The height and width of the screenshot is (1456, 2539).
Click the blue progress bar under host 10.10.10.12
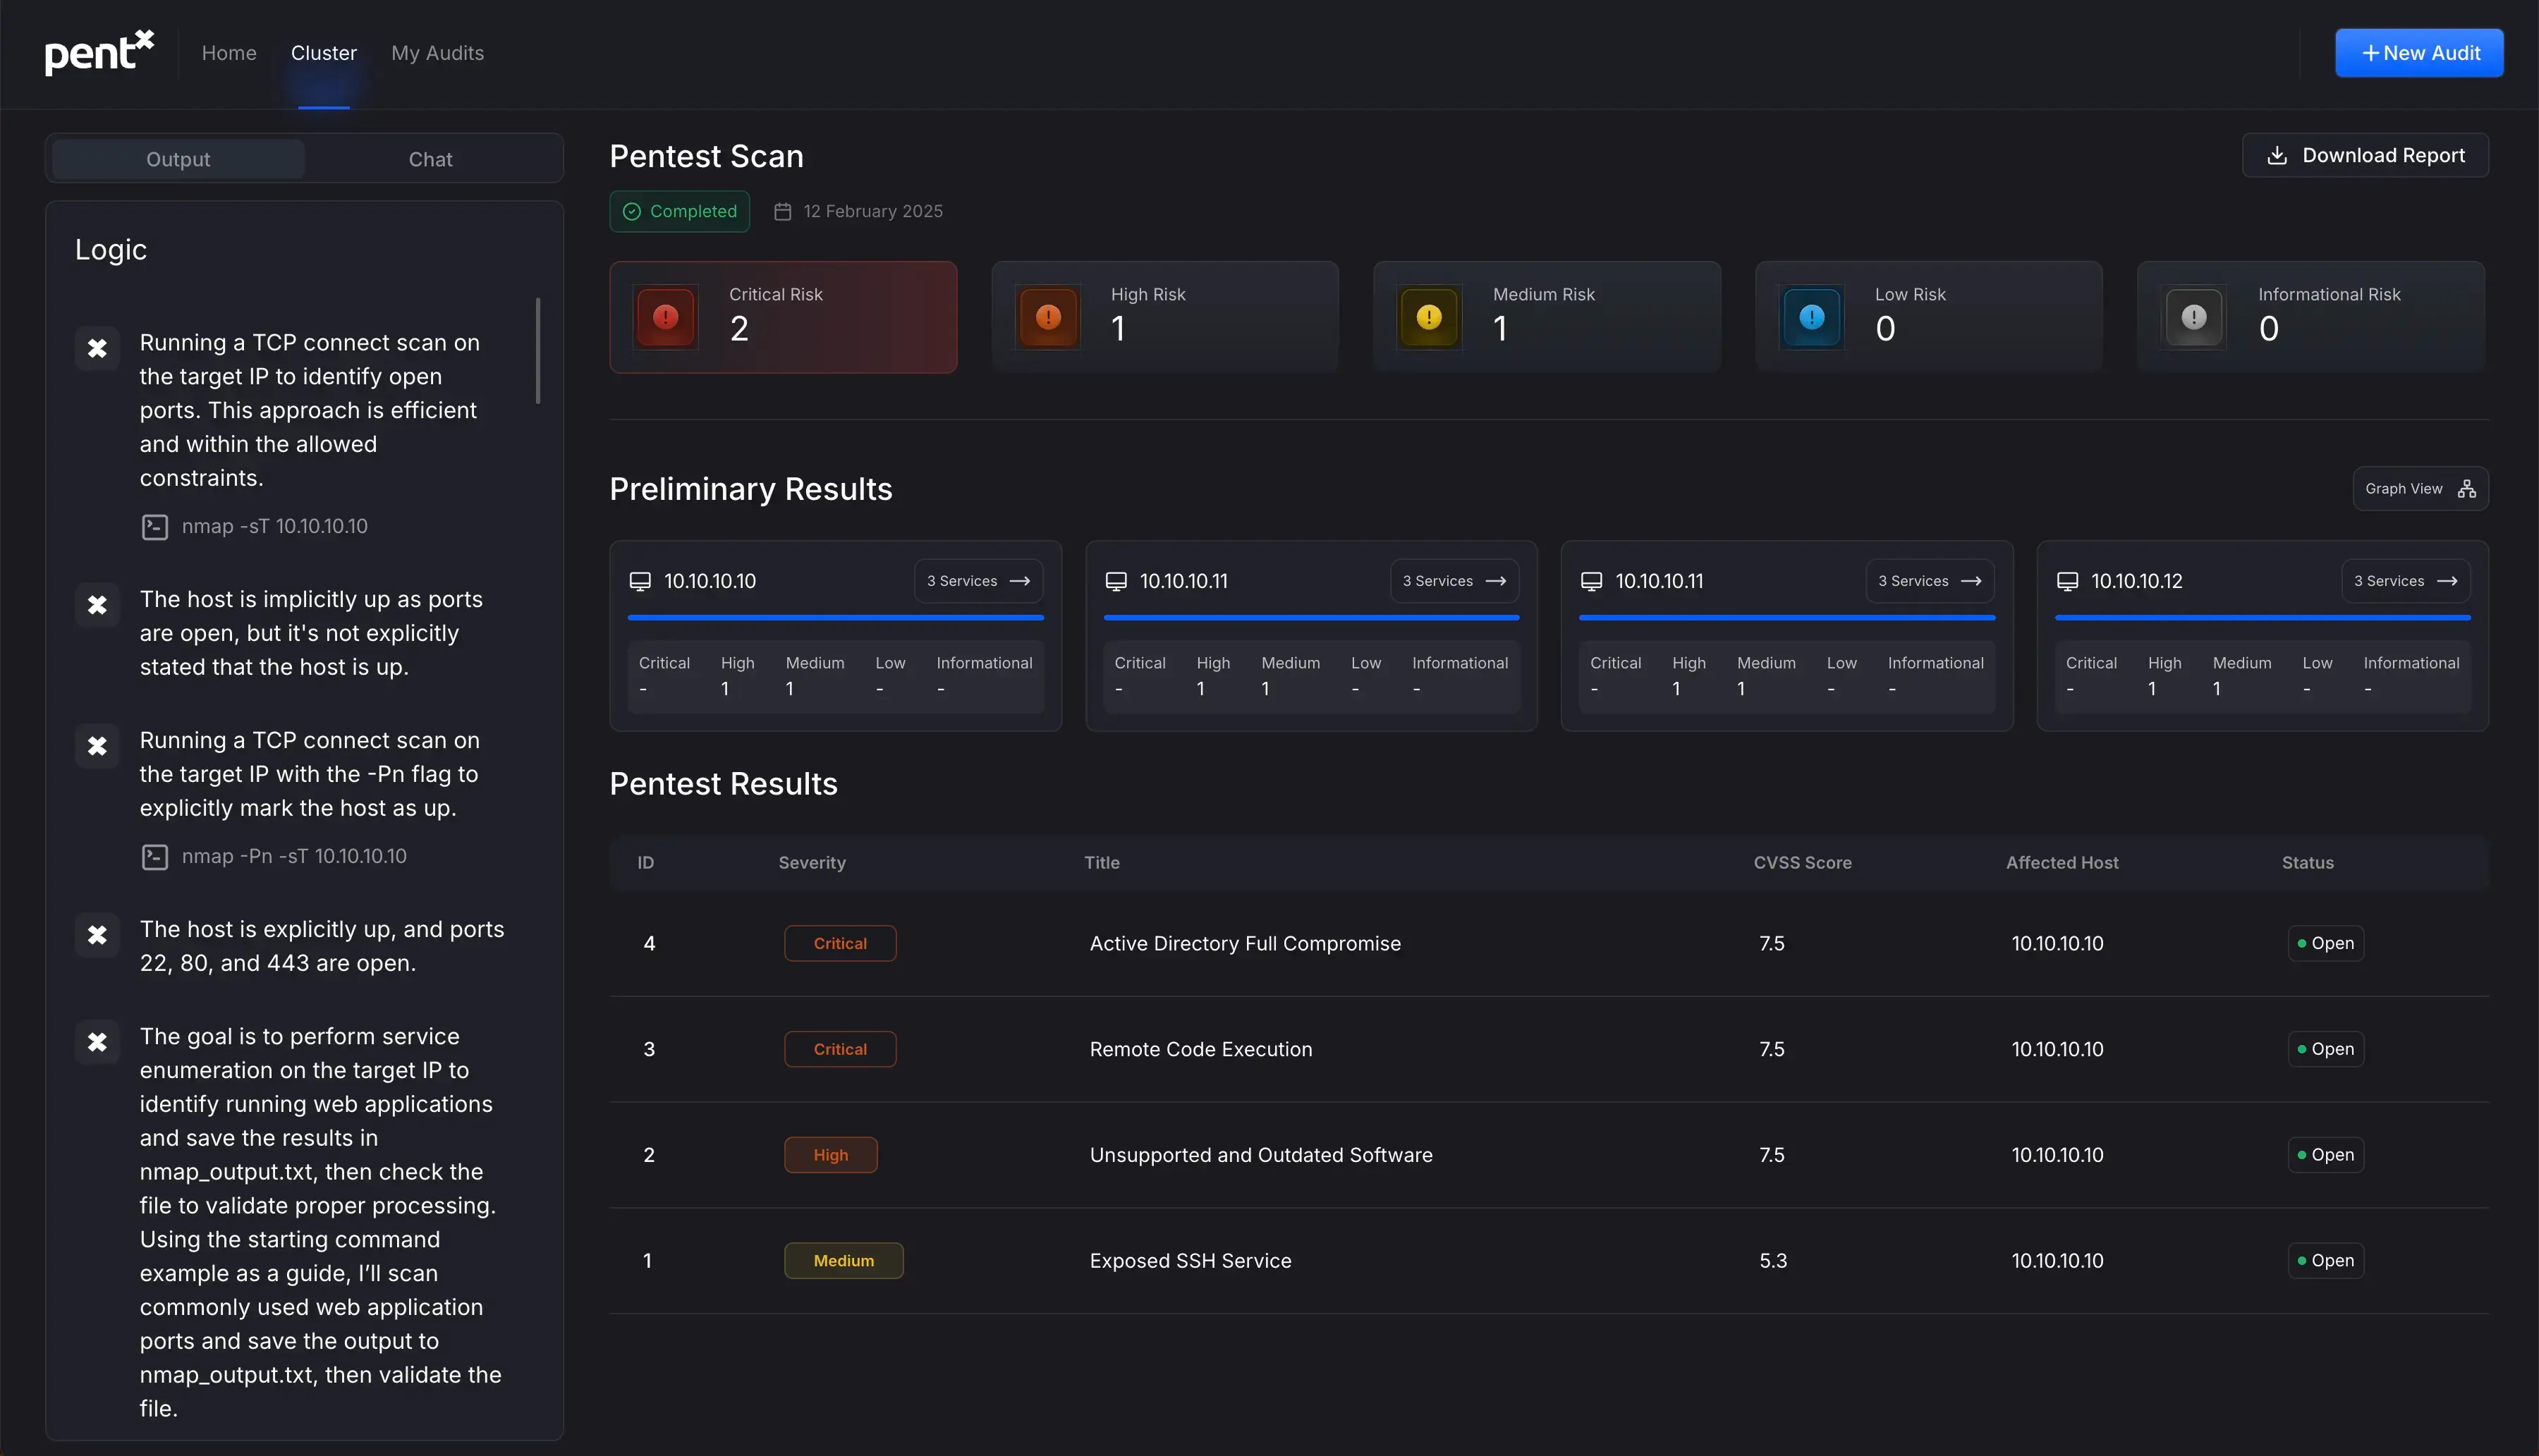(2263, 618)
